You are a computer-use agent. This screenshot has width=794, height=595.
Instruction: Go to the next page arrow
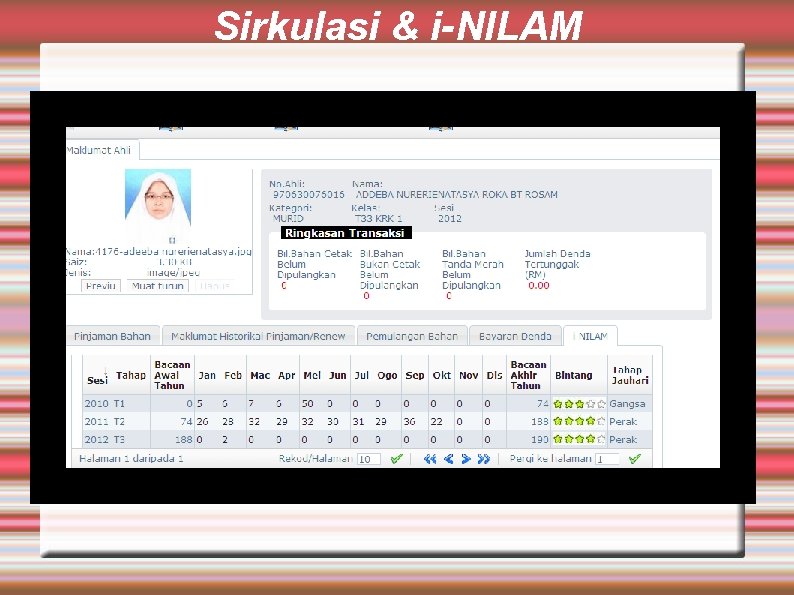[x=466, y=459]
